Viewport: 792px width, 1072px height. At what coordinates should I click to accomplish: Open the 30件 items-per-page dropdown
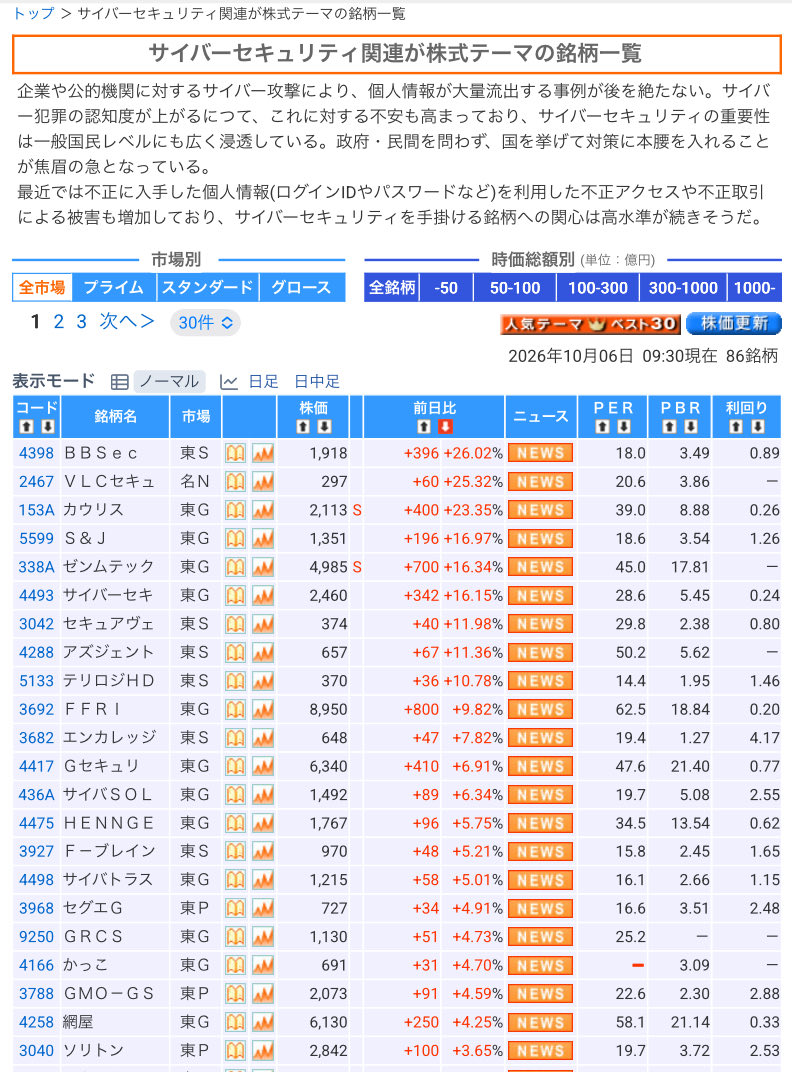[x=205, y=322]
